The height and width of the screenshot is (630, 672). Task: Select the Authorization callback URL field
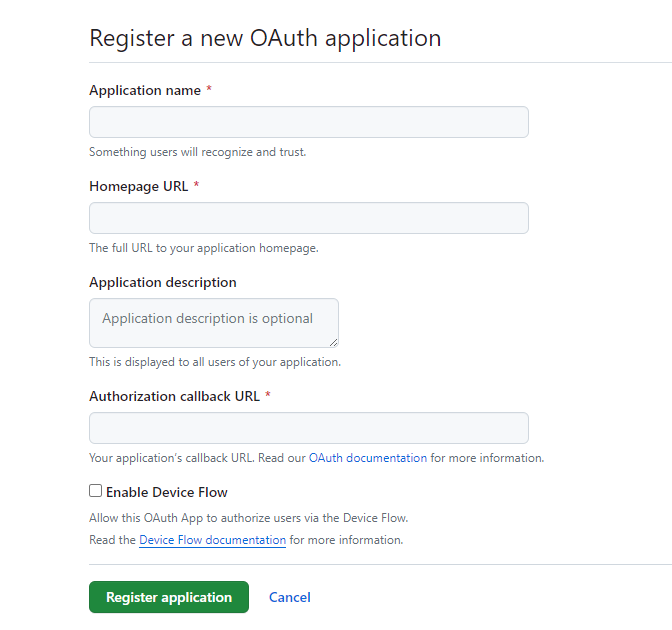tap(308, 428)
